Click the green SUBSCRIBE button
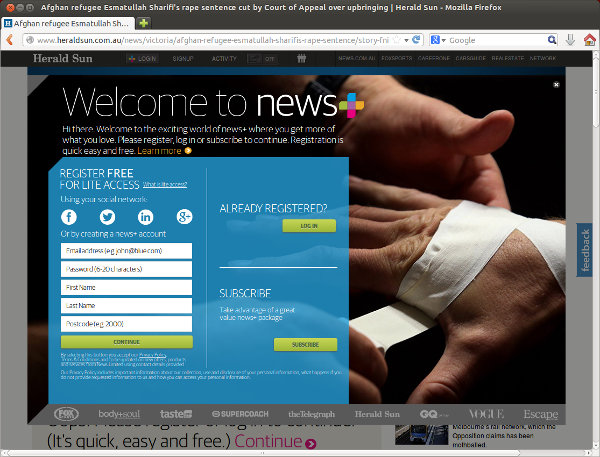Screen dimensions: 600x457 pos(305,344)
